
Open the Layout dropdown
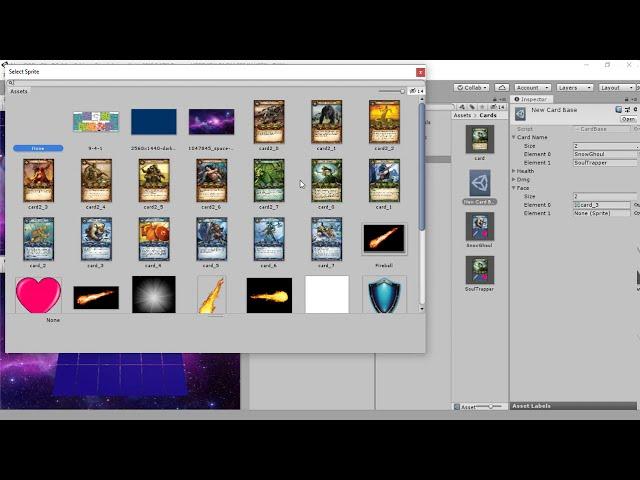(x=616, y=88)
